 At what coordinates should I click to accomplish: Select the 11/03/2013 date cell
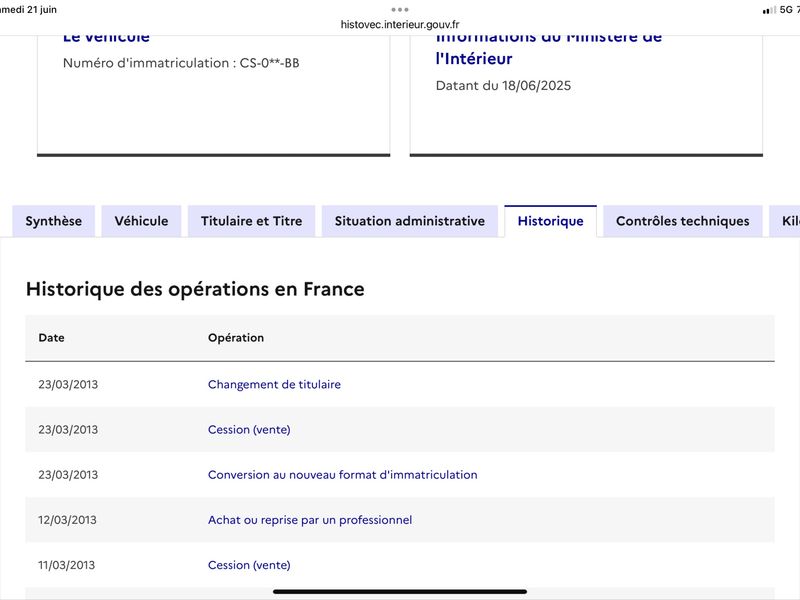point(67,565)
